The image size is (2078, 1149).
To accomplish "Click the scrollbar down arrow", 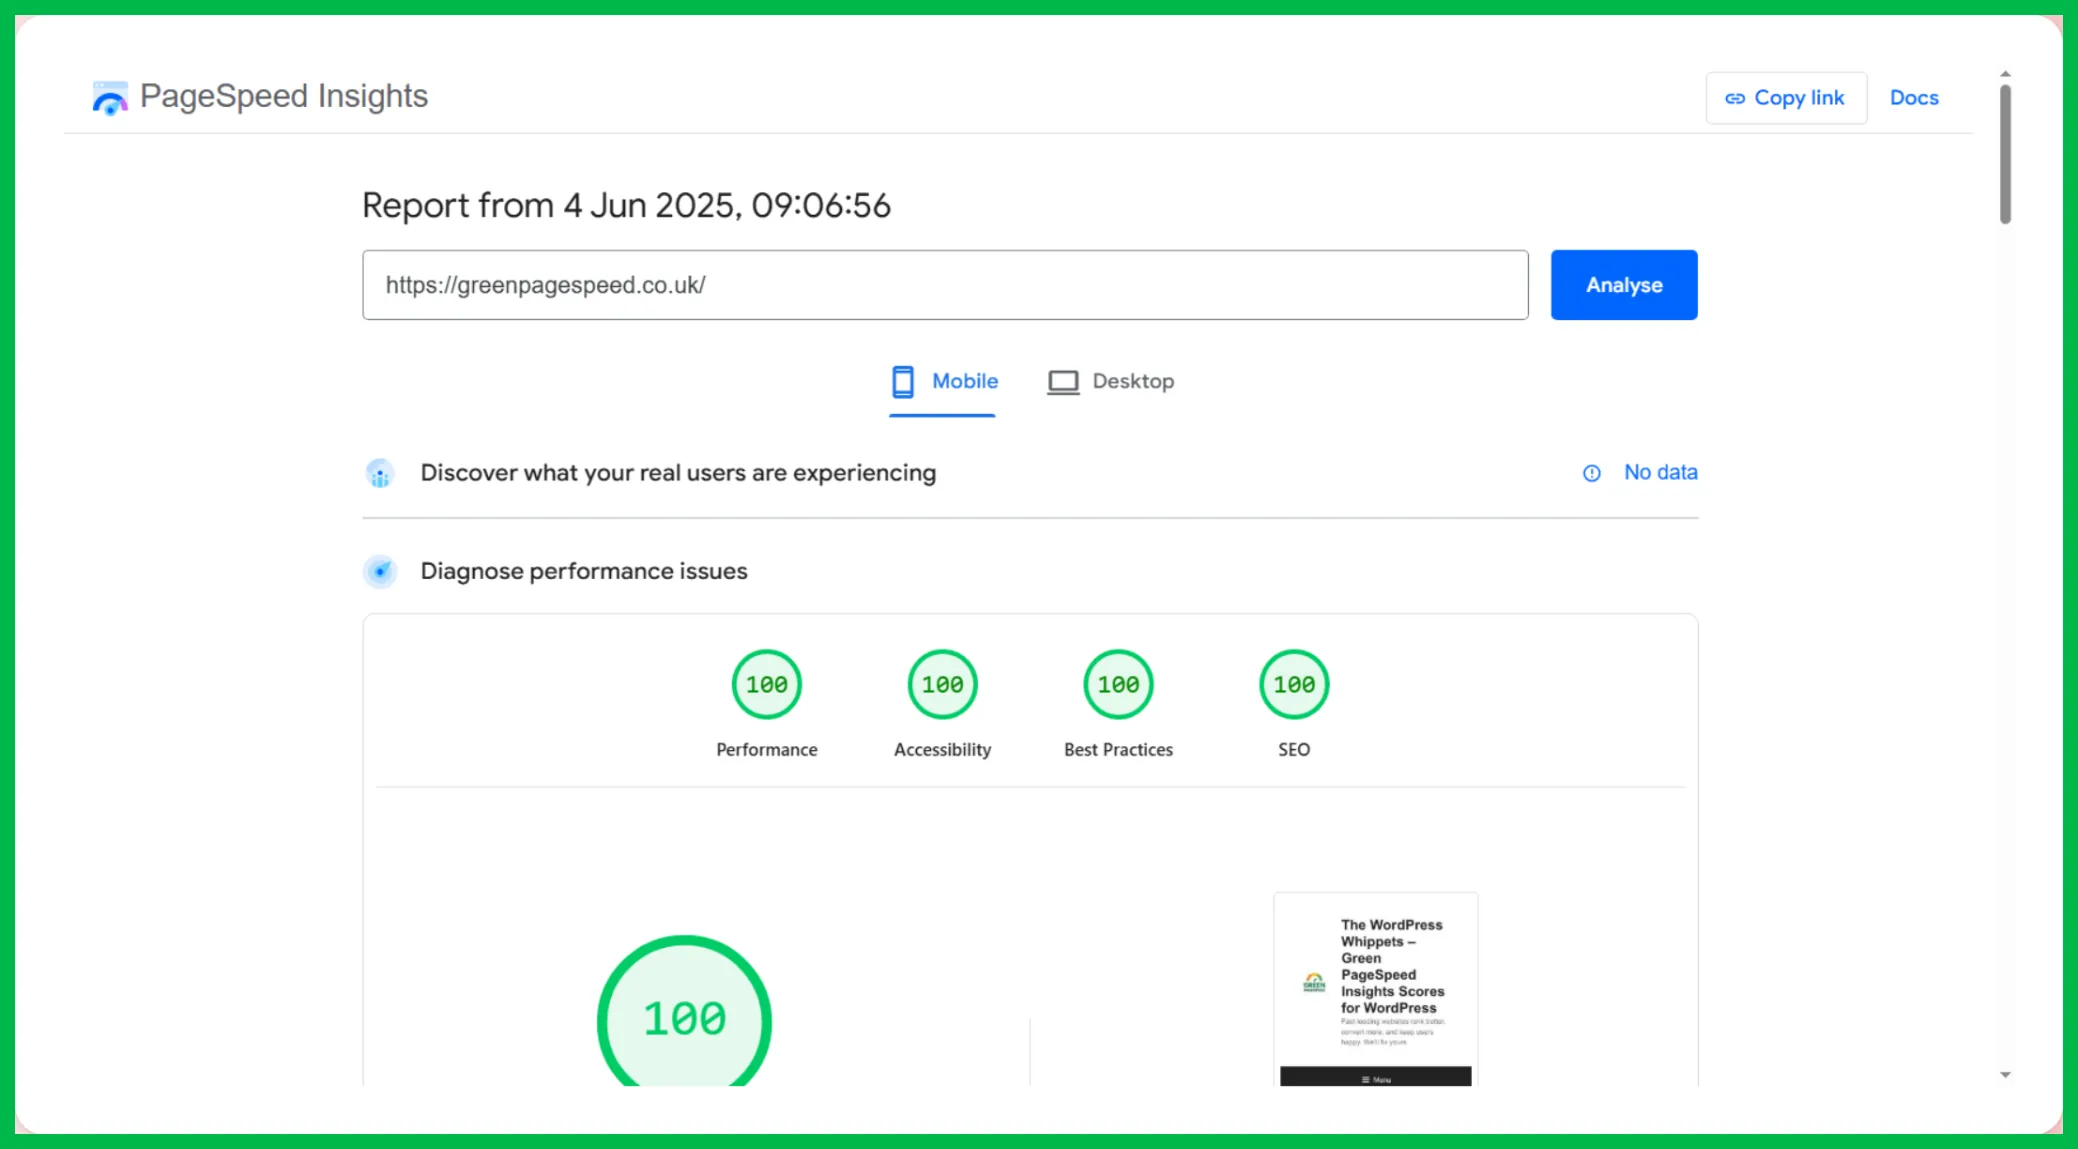I will pyautogui.click(x=2005, y=1075).
